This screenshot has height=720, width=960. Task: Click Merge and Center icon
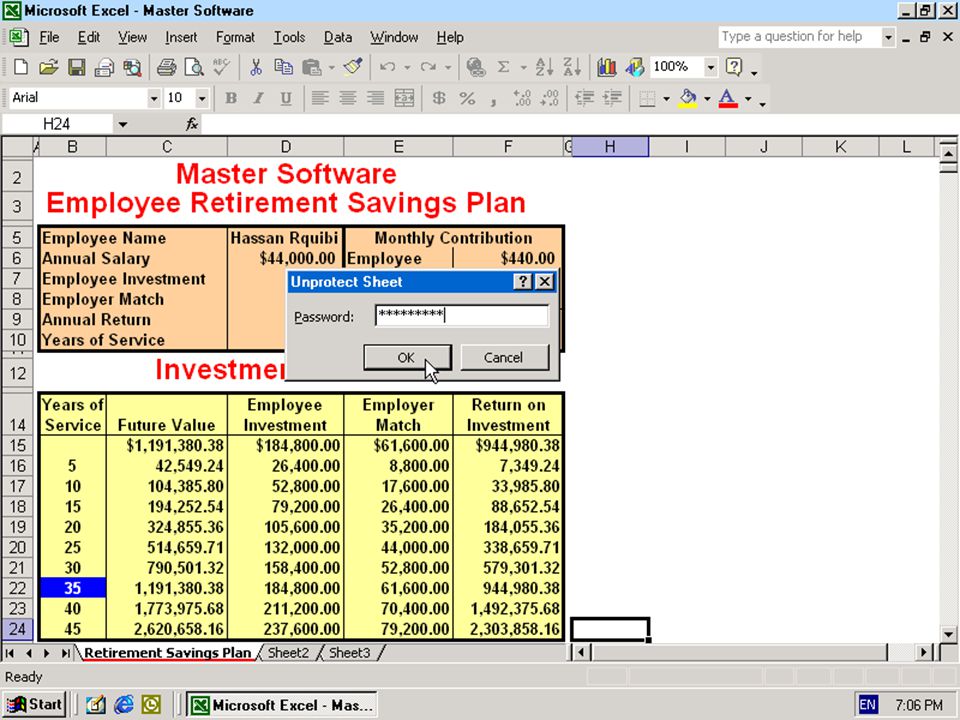[403, 98]
